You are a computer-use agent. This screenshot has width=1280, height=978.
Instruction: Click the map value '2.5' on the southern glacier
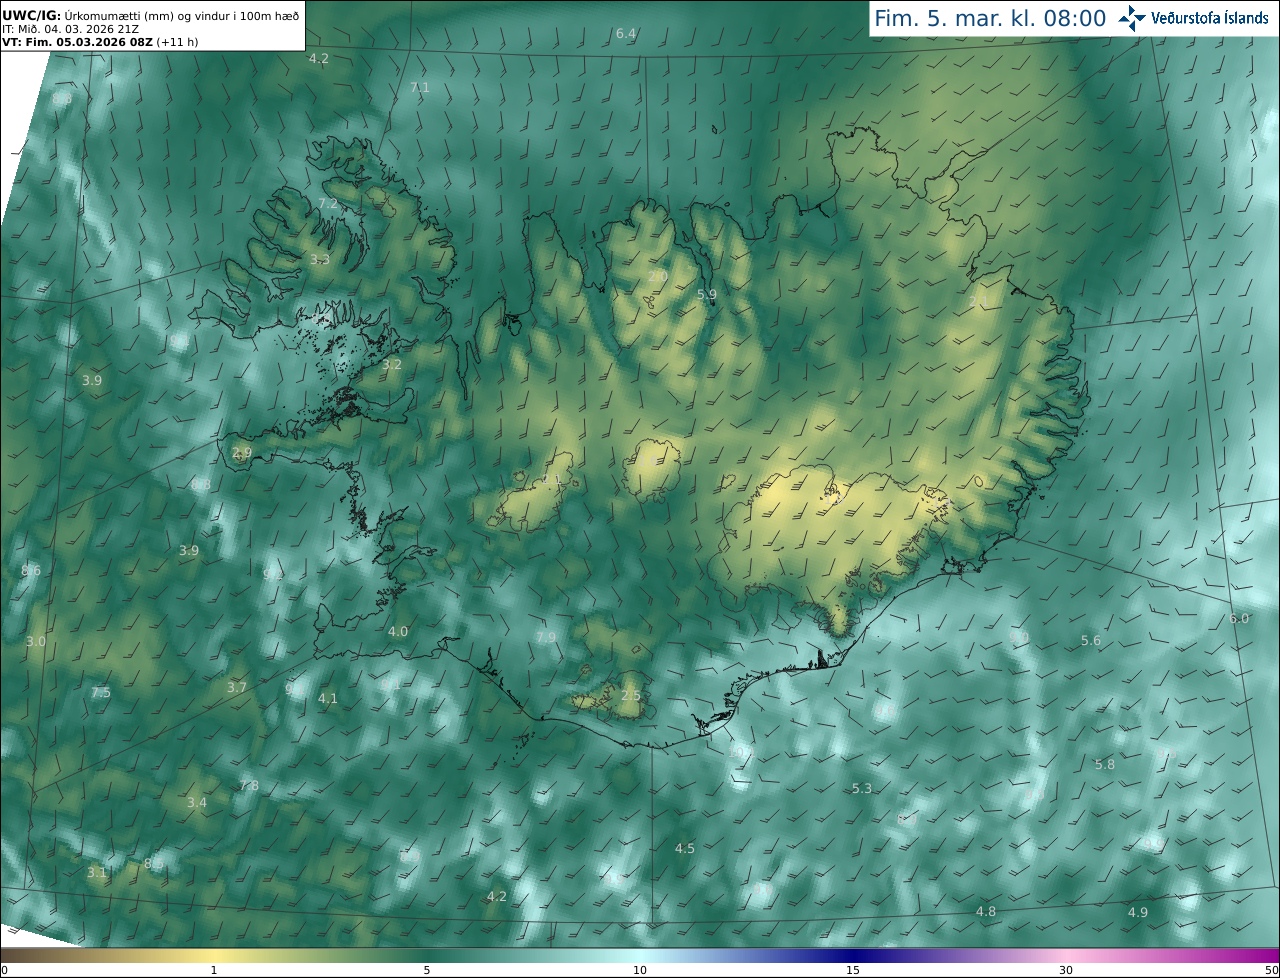pyautogui.click(x=631, y=696)
